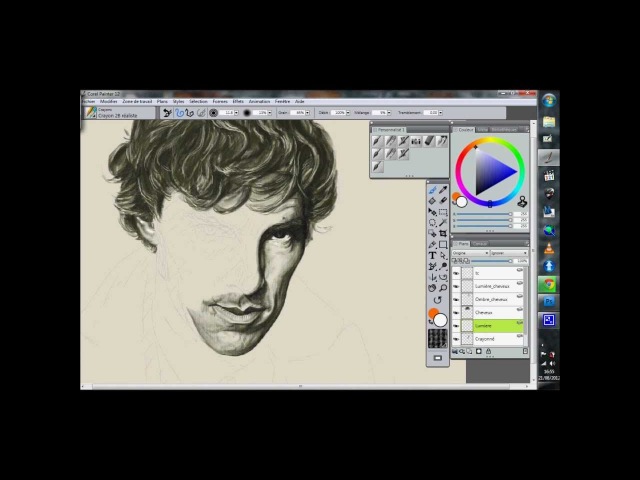Click the white color swatch in Couleur panel
This screenshot has height=480, width=640.
[462, 202]
